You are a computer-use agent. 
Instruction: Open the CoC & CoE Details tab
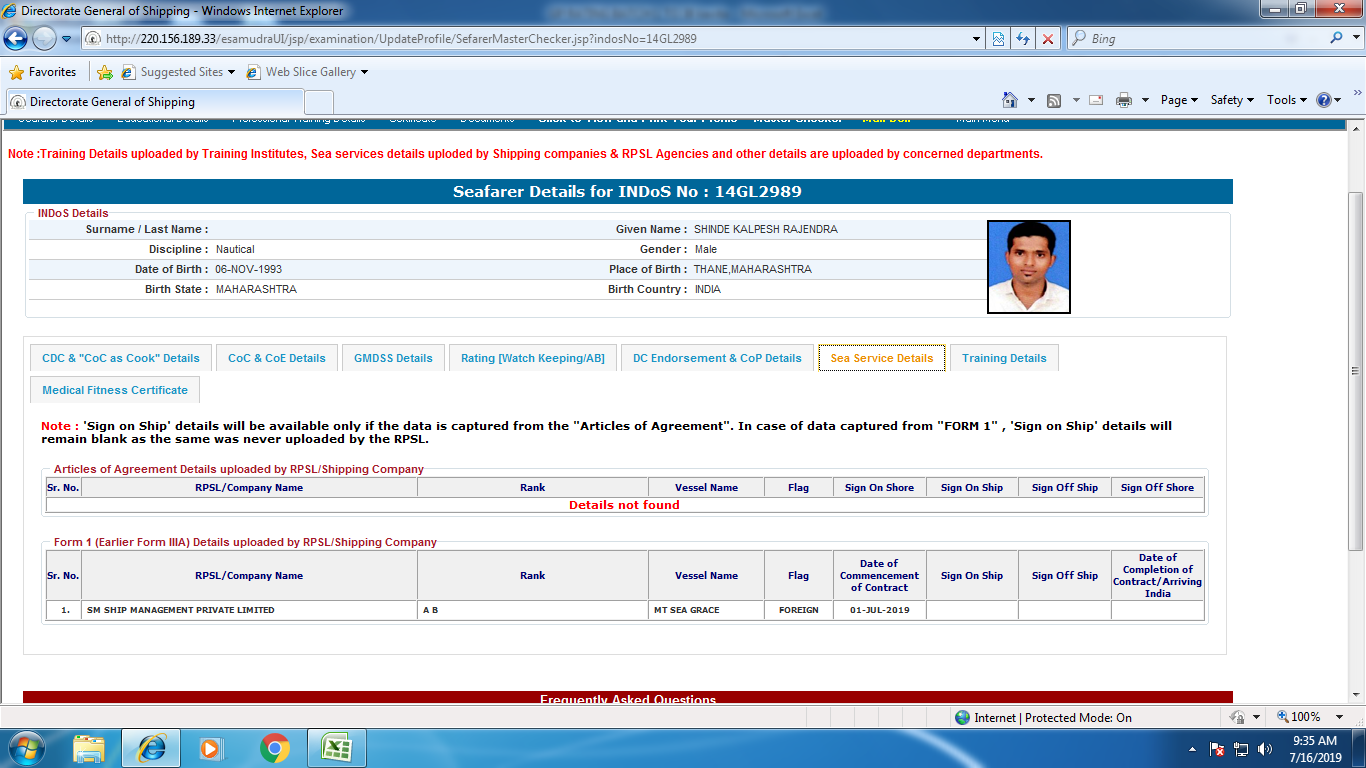click(277, 358)
